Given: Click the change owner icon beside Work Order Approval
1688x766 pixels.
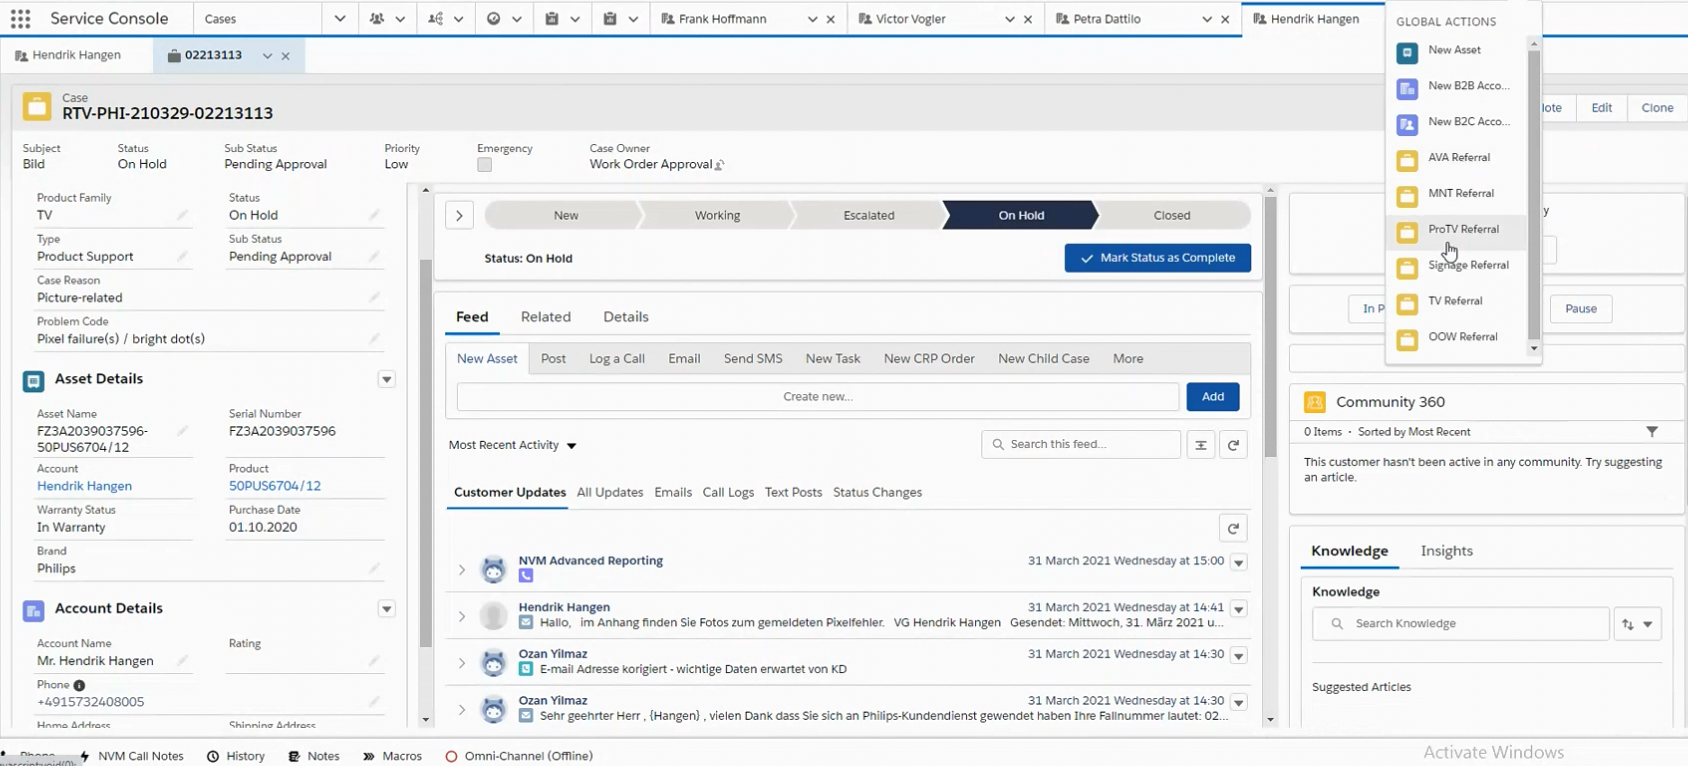Looking at the screenshot, I should coord(720,165).
